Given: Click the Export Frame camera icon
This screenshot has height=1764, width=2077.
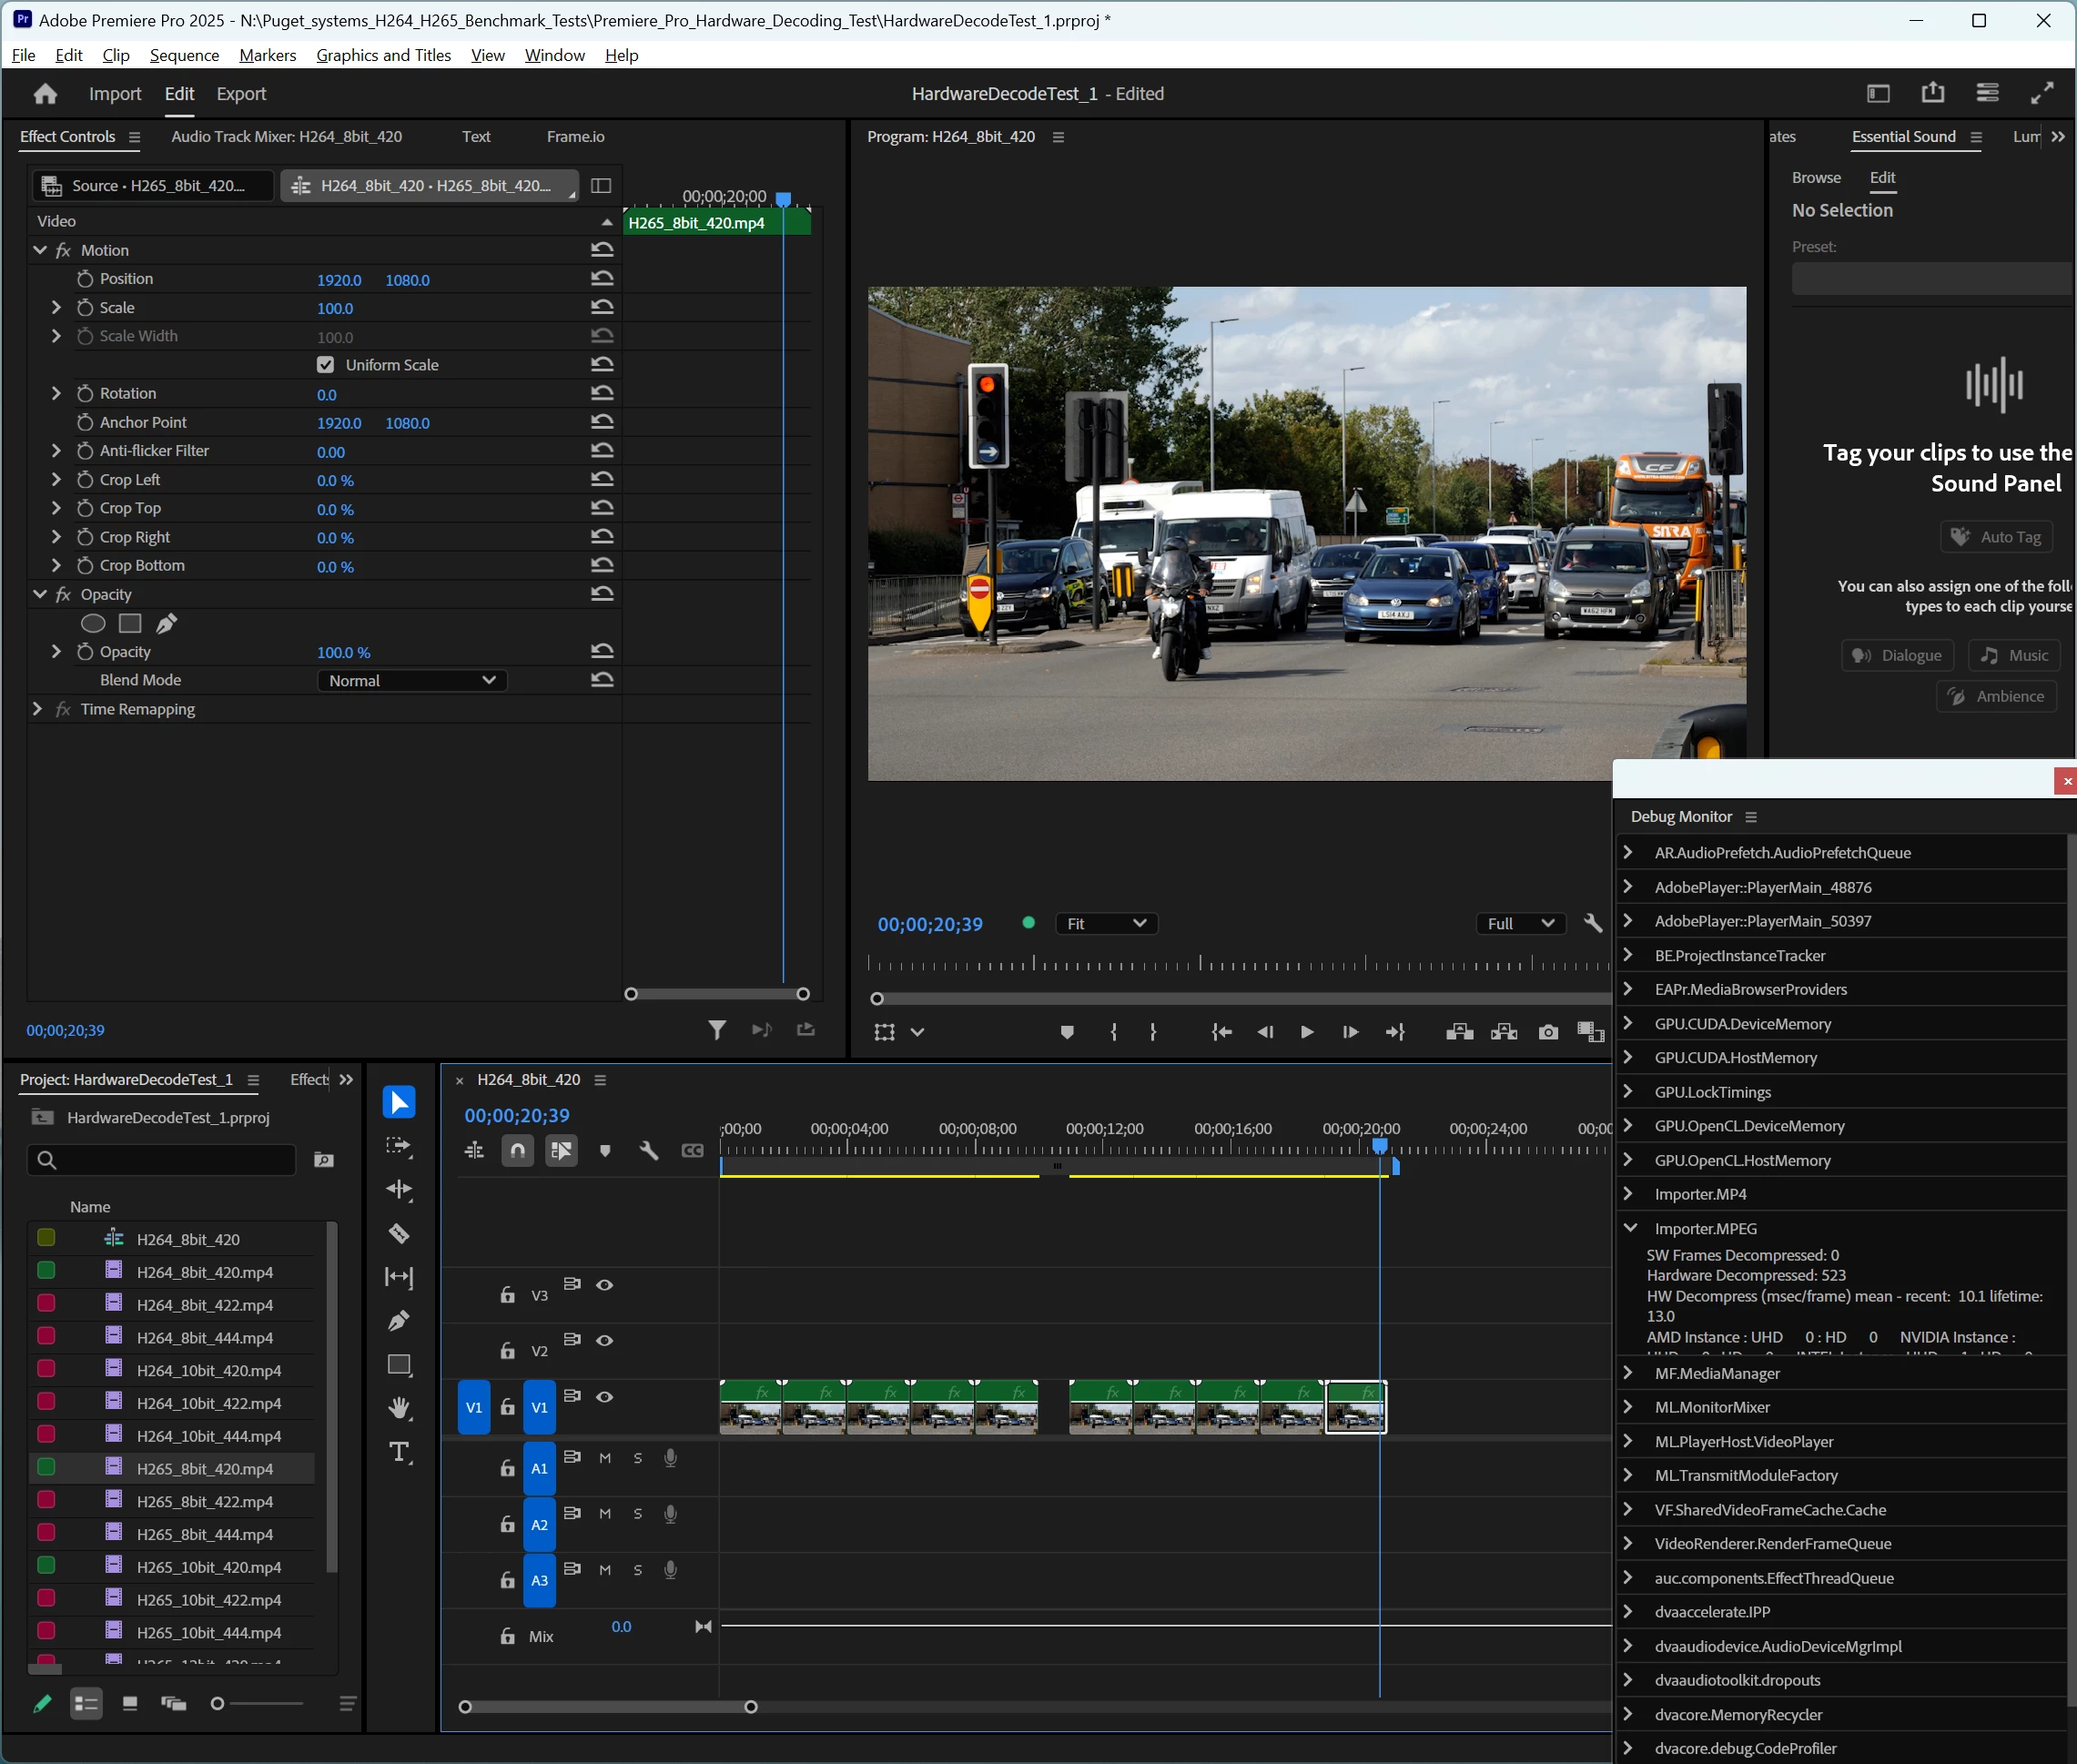Looking at the screenshot, I should click(x=1548, y=1032).
